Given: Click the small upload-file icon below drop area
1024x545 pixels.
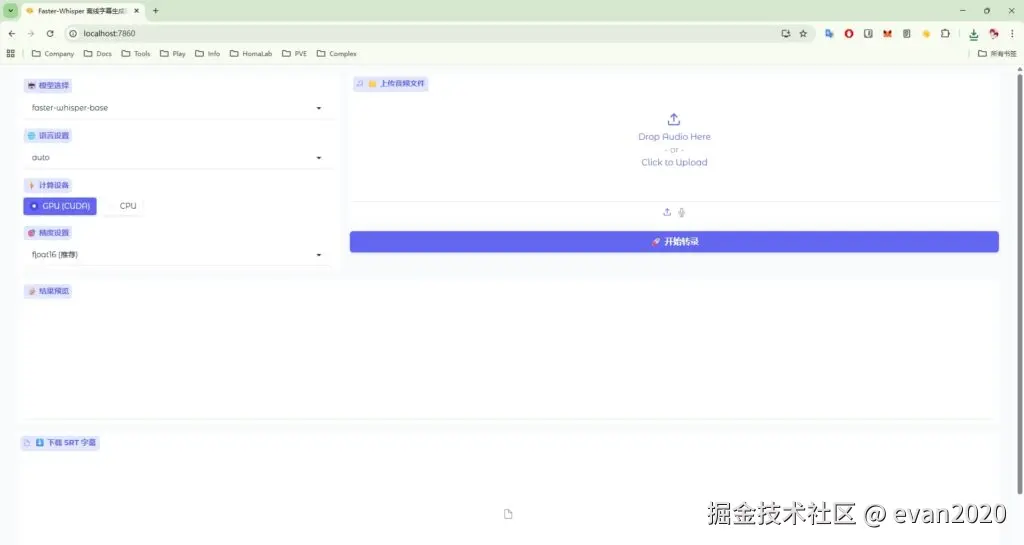Looking at the screenshot, I should 667,212.
